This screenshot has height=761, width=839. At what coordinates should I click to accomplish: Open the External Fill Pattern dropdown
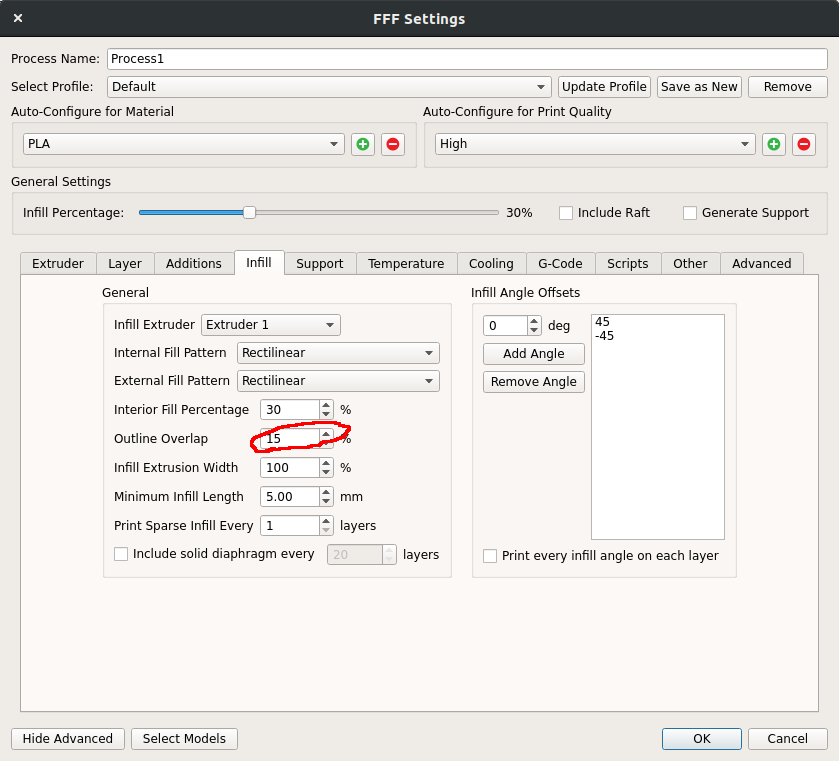[338, 381]
